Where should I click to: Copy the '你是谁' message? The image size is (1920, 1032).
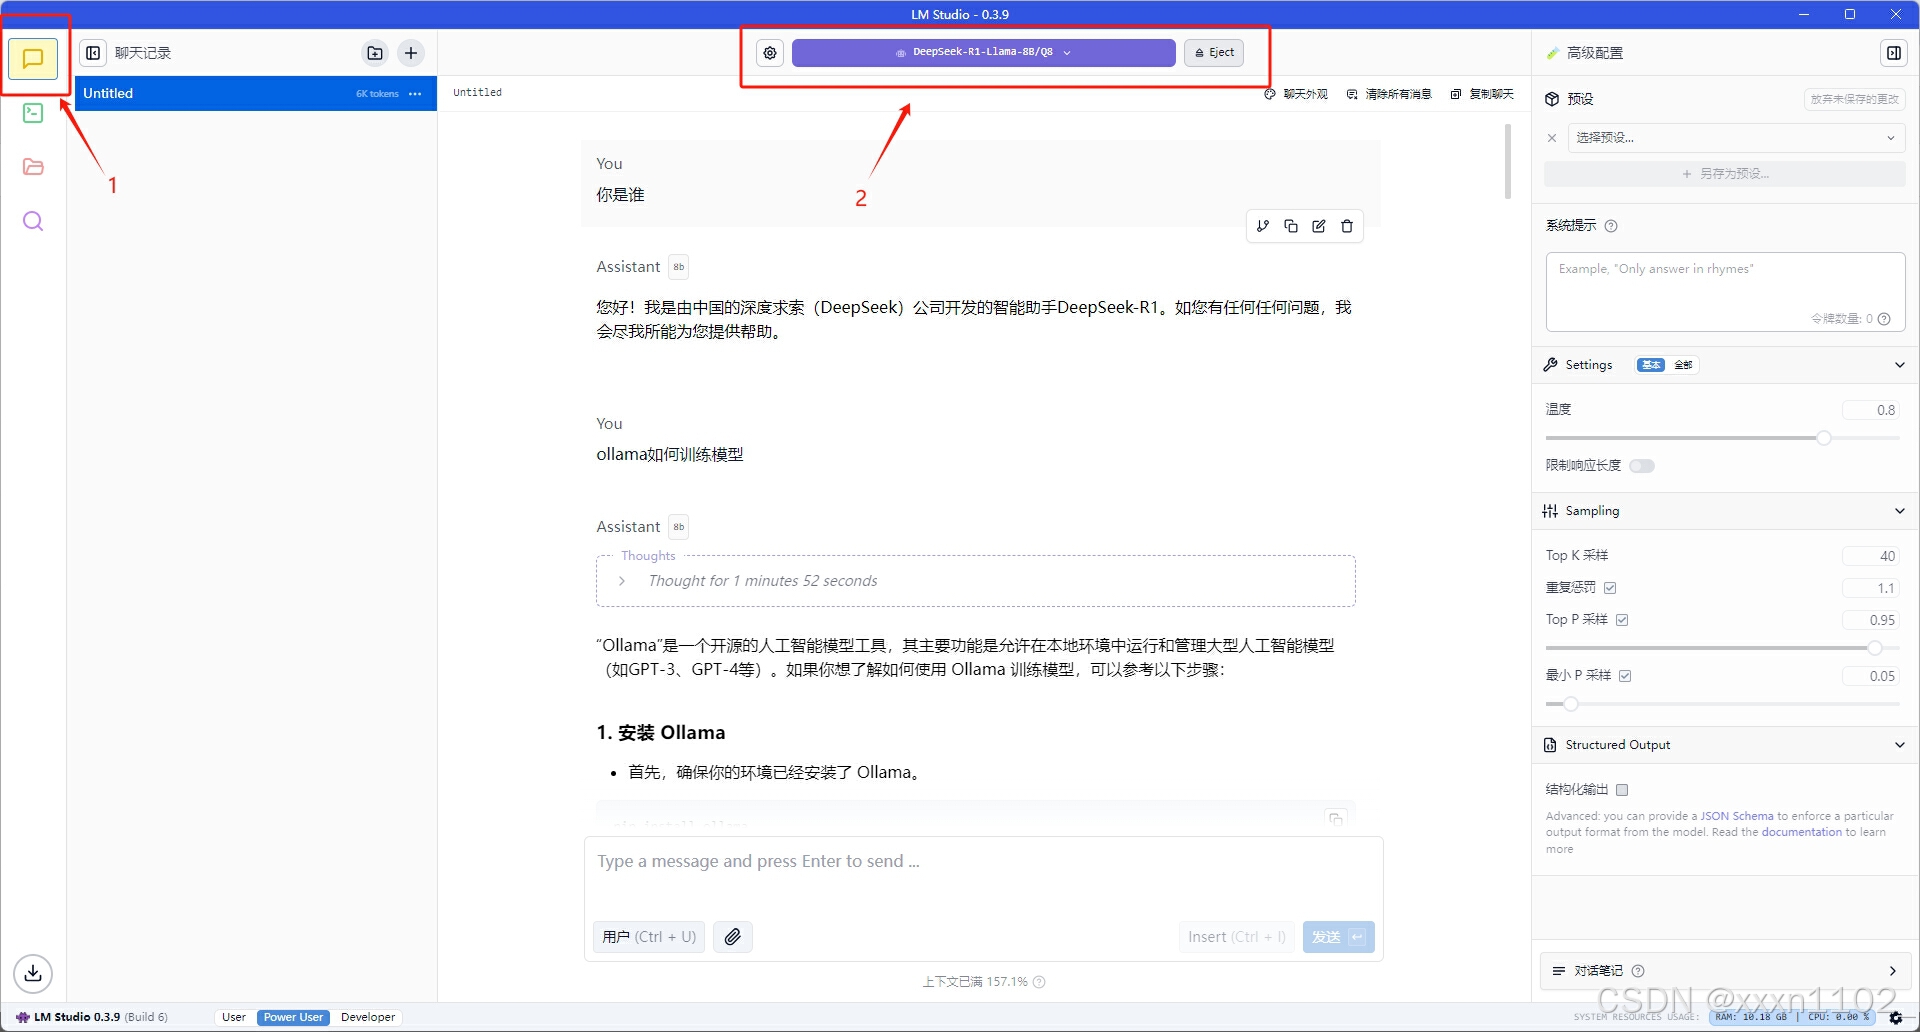[1291, 226]
